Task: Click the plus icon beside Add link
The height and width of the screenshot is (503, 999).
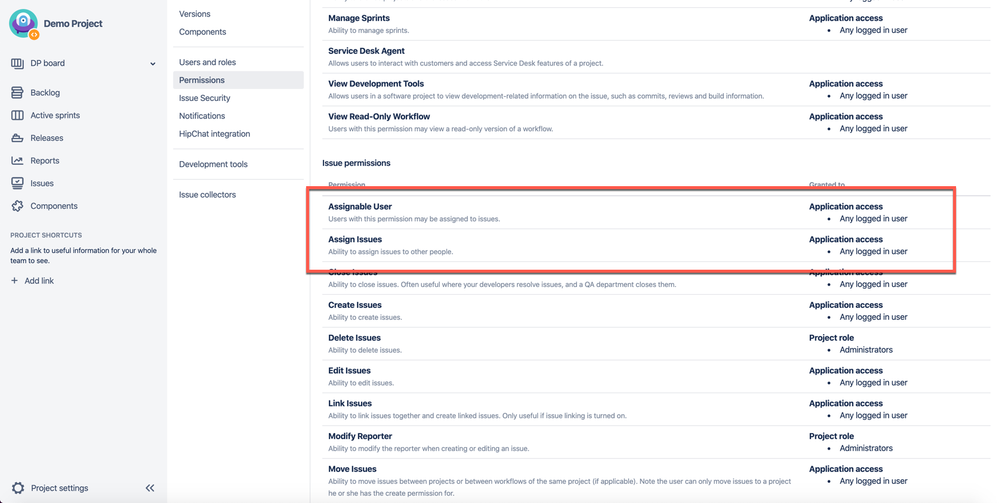Action: coord(15,281)
